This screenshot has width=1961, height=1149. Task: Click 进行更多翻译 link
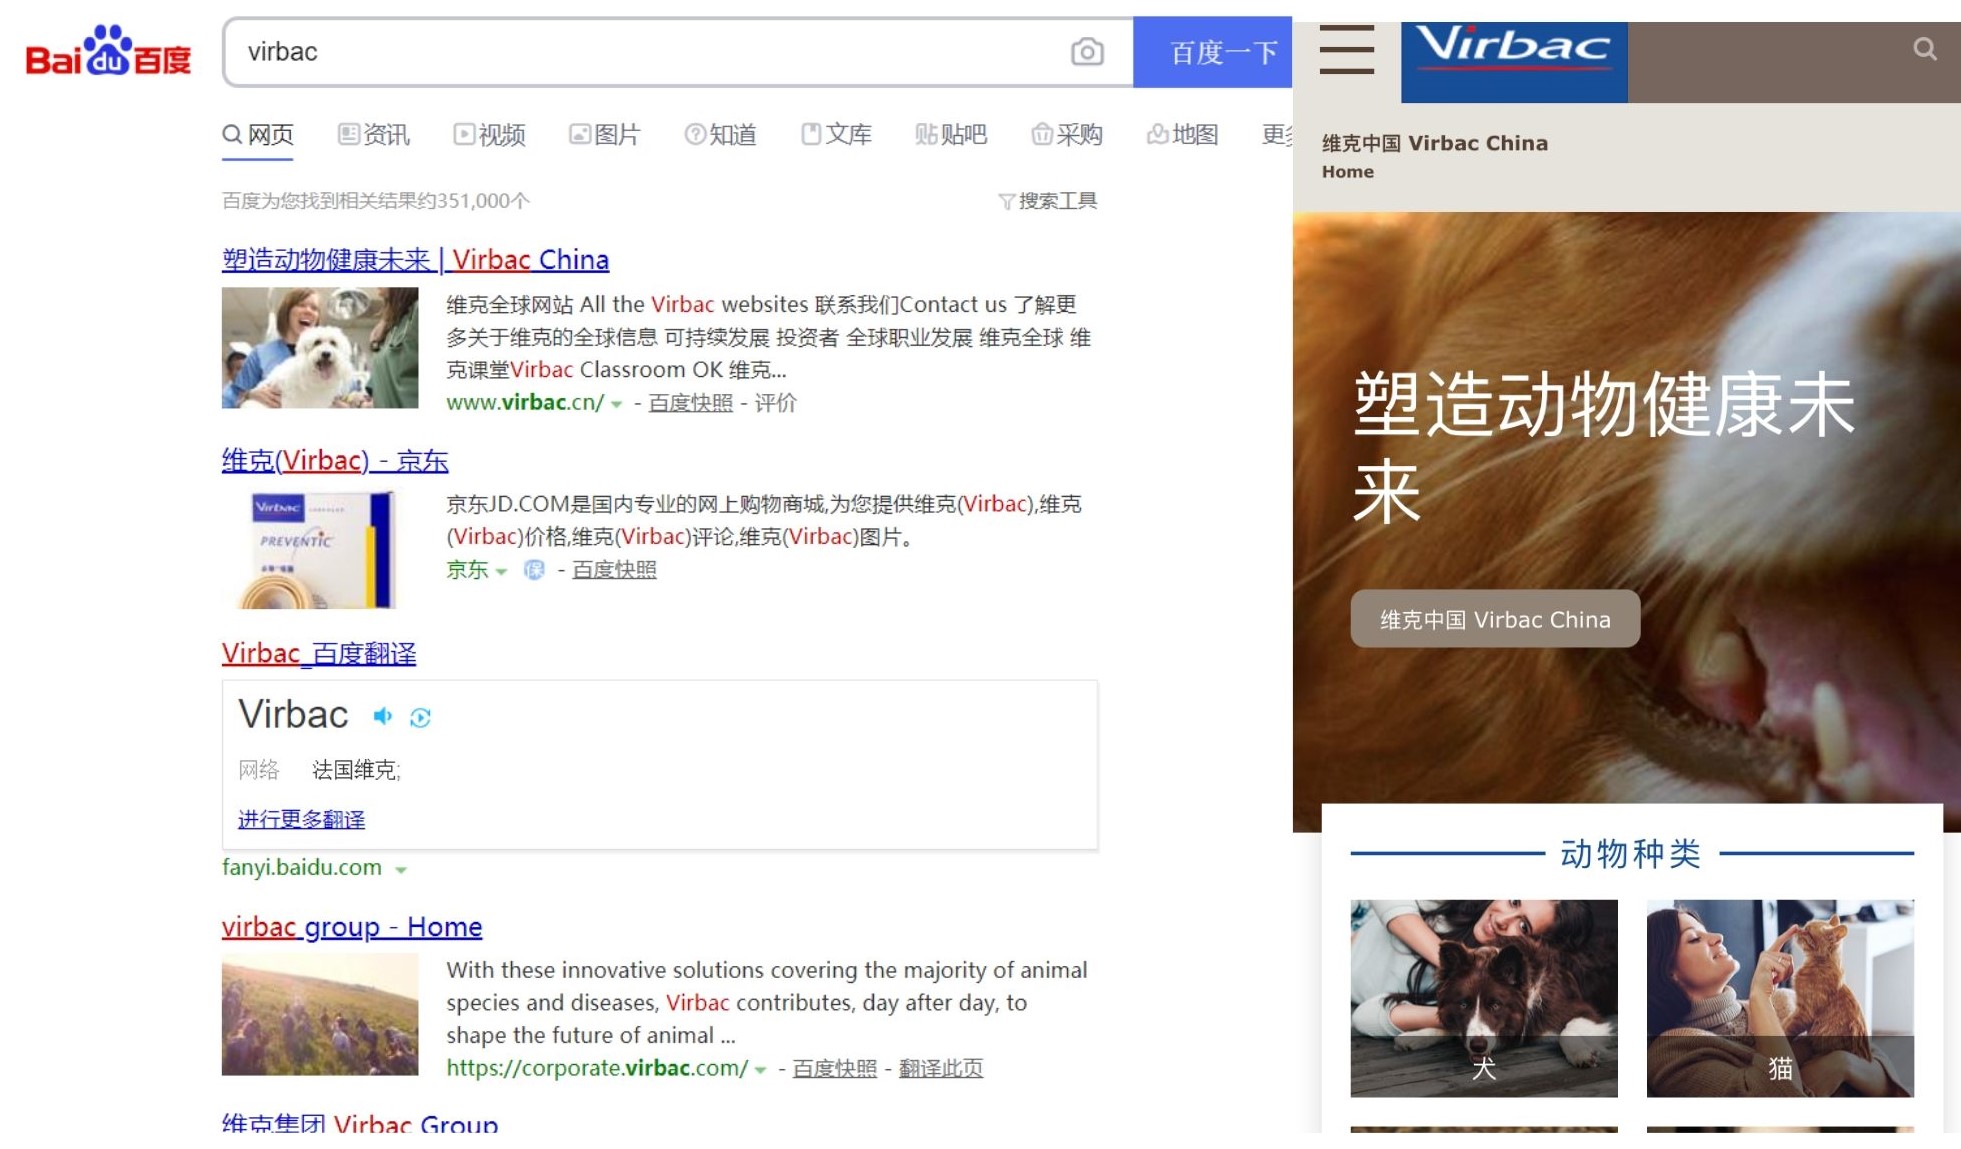point(301,819)
